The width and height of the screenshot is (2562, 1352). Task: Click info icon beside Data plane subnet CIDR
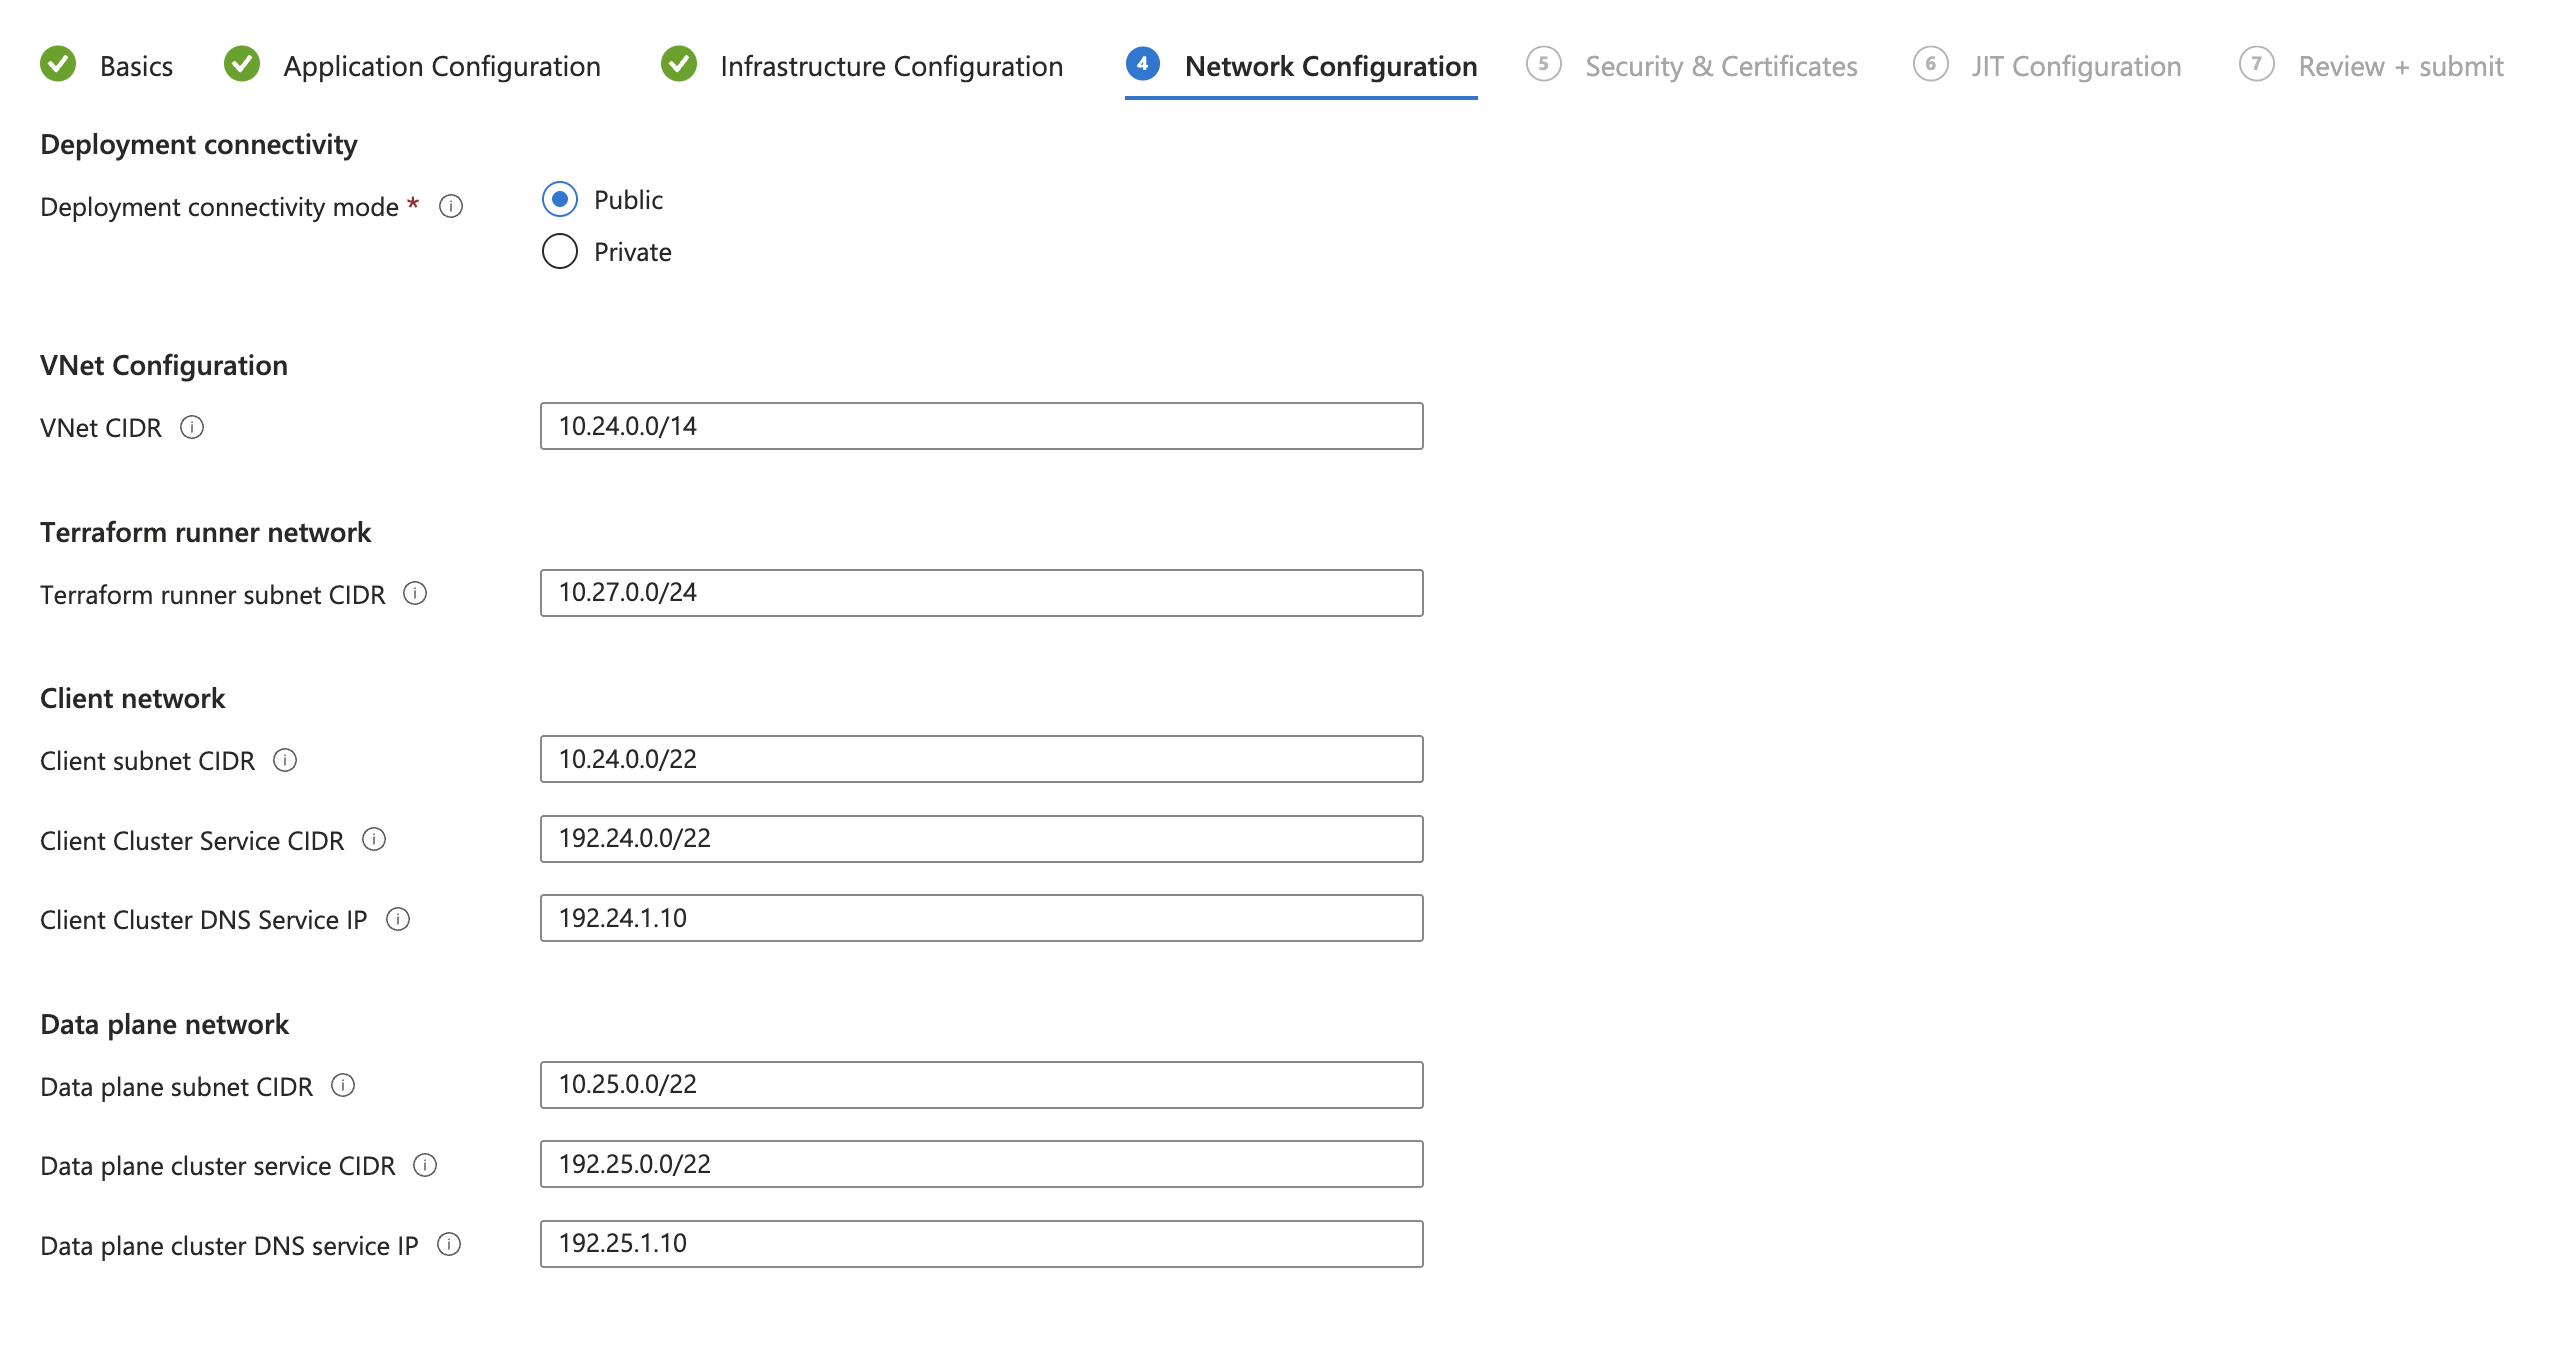[343, 1086]
